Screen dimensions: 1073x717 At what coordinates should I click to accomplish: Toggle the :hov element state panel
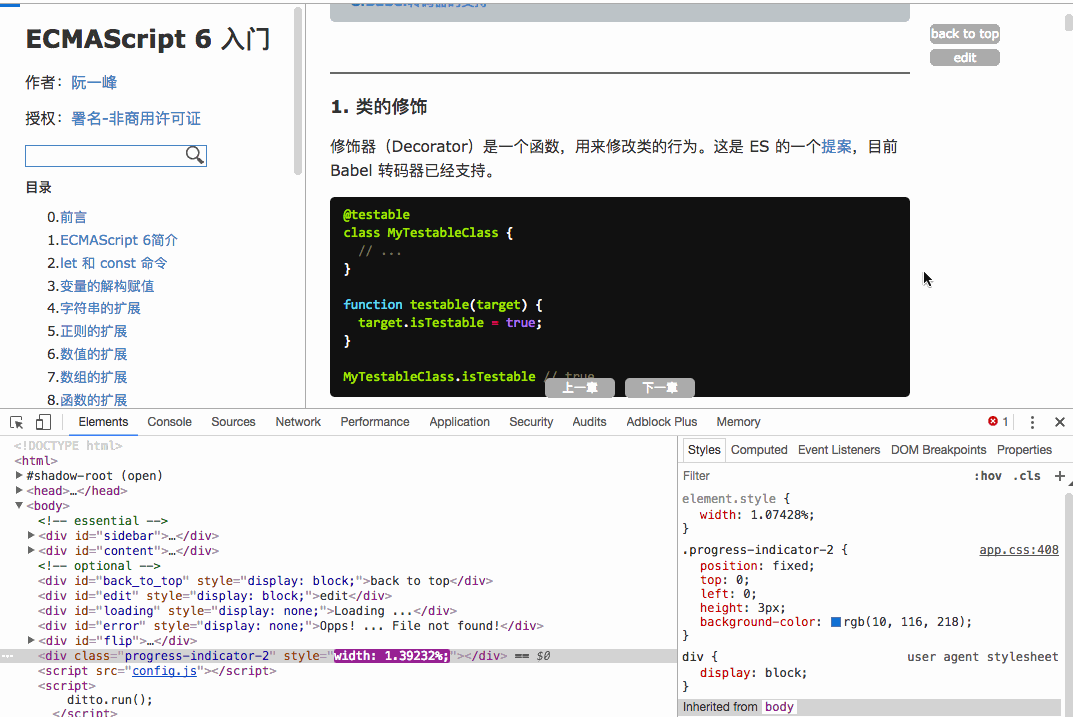click(x=987, y=475)
